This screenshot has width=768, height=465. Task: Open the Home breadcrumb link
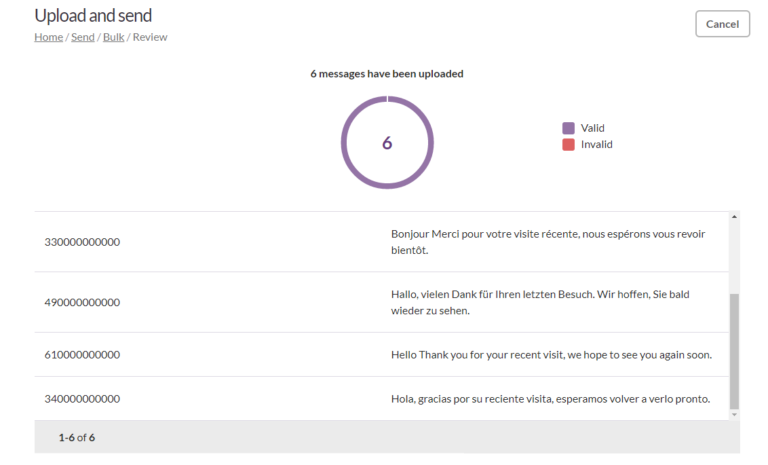tap(48, 37)
